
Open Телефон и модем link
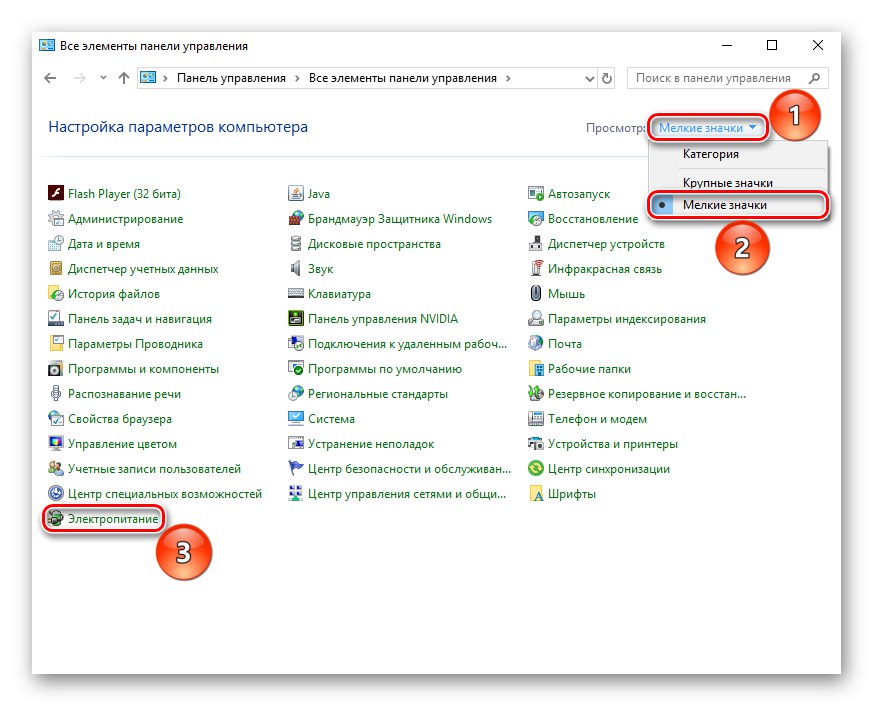click(x=597, y=419)
